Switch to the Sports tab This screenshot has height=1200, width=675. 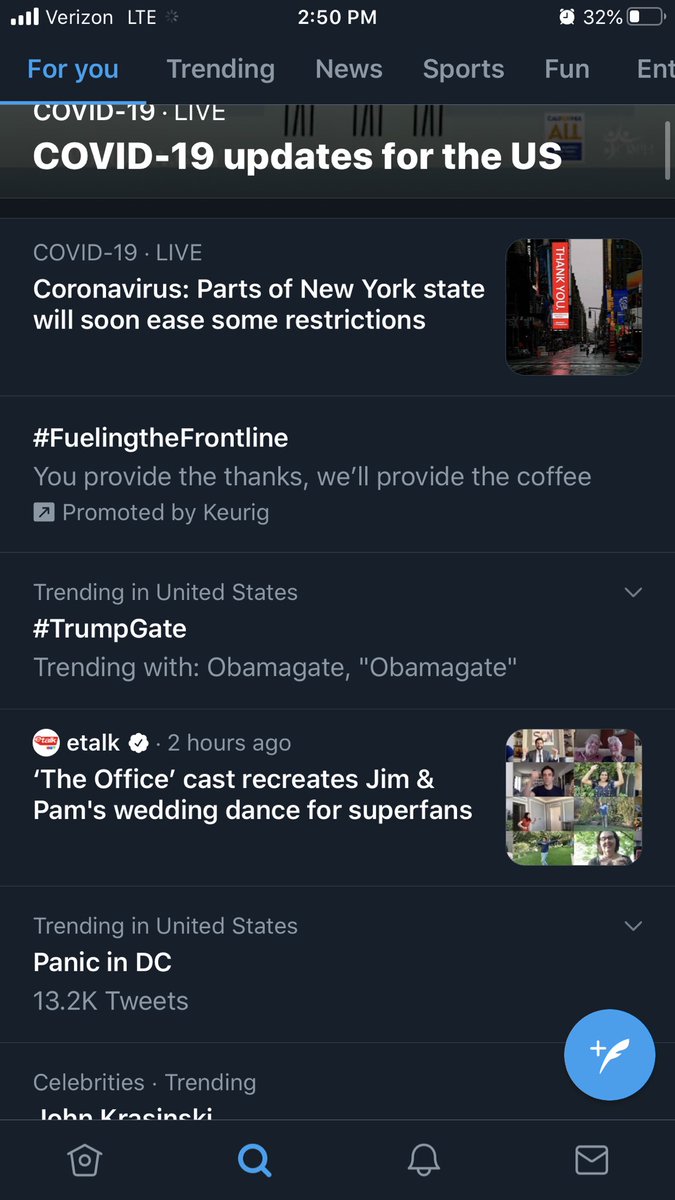463,69
